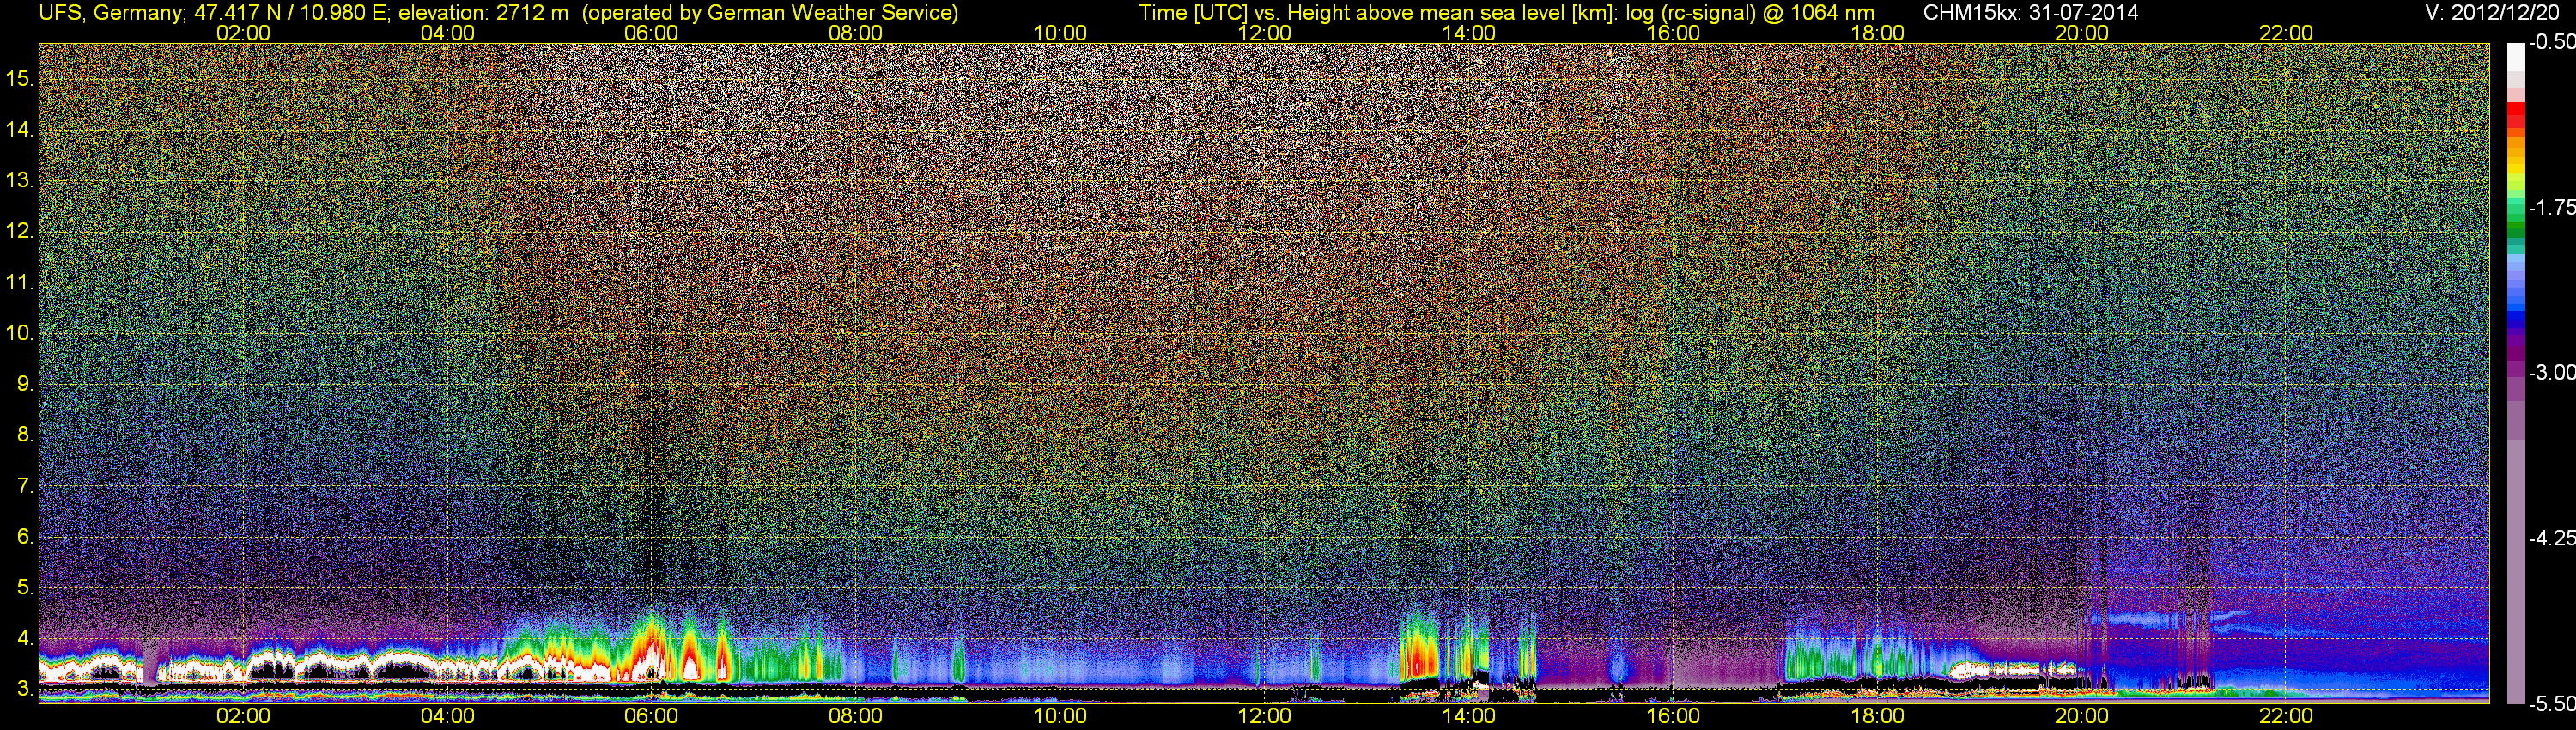Click the '5.' km height axis label
The width and height of the screenshot is (2576, 730).
pos(25,588)
